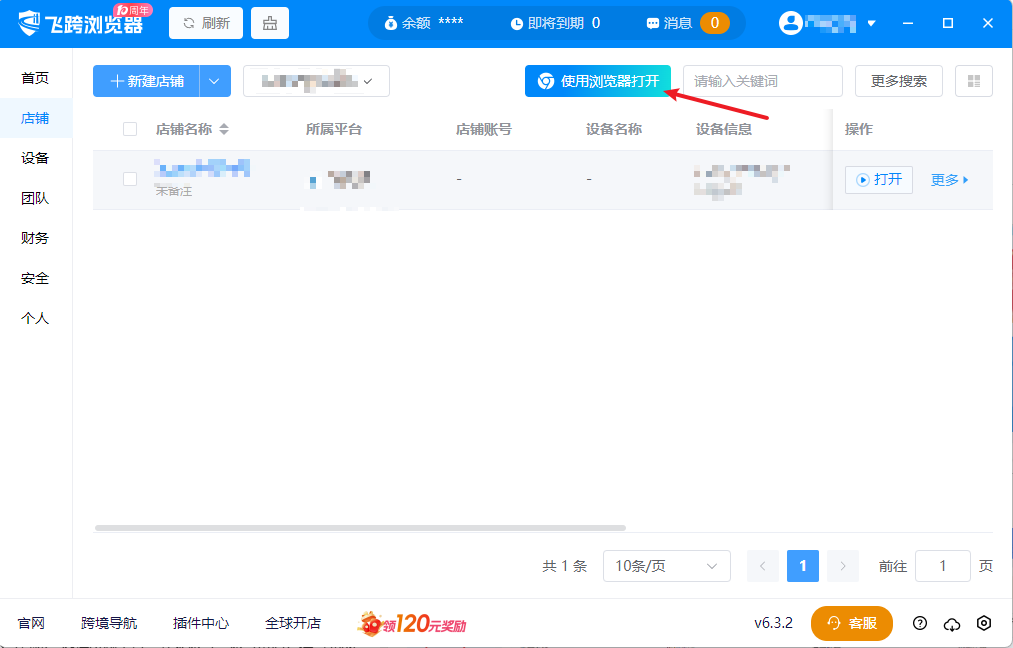
Task: Toggle the select-all checkbox in header
Action: pos(130,129)
